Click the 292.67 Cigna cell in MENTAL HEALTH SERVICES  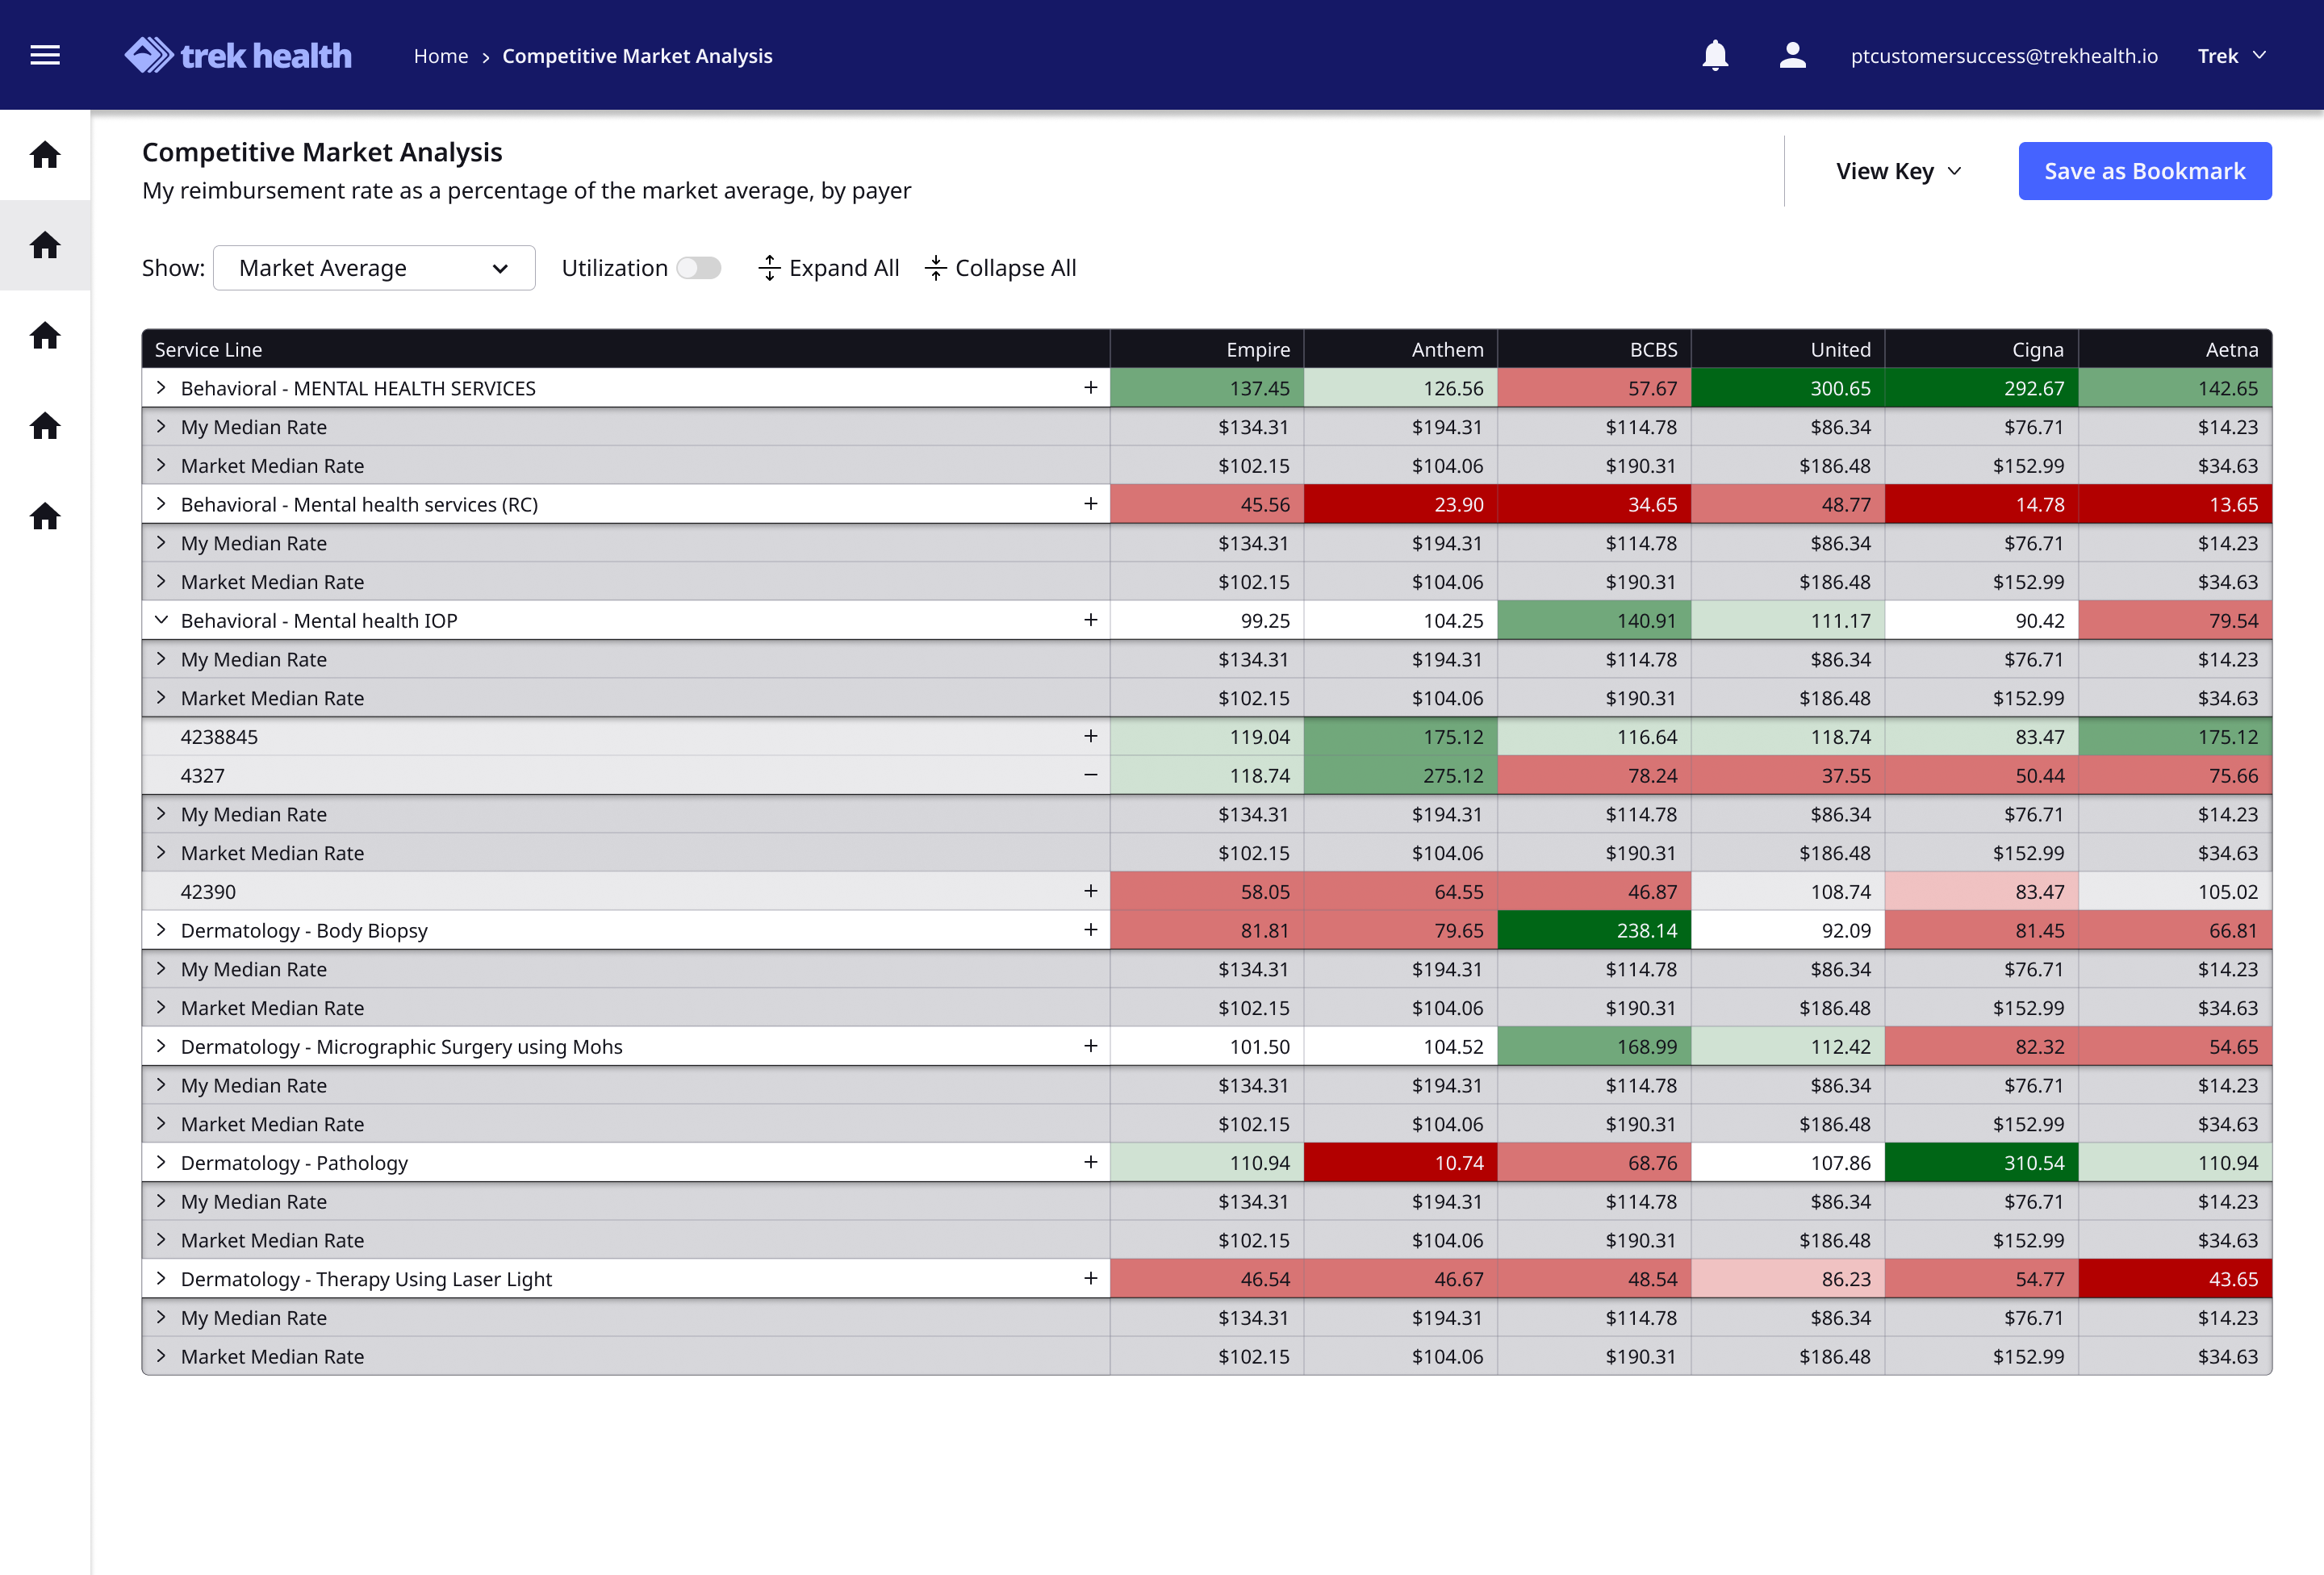[1981, 388]
